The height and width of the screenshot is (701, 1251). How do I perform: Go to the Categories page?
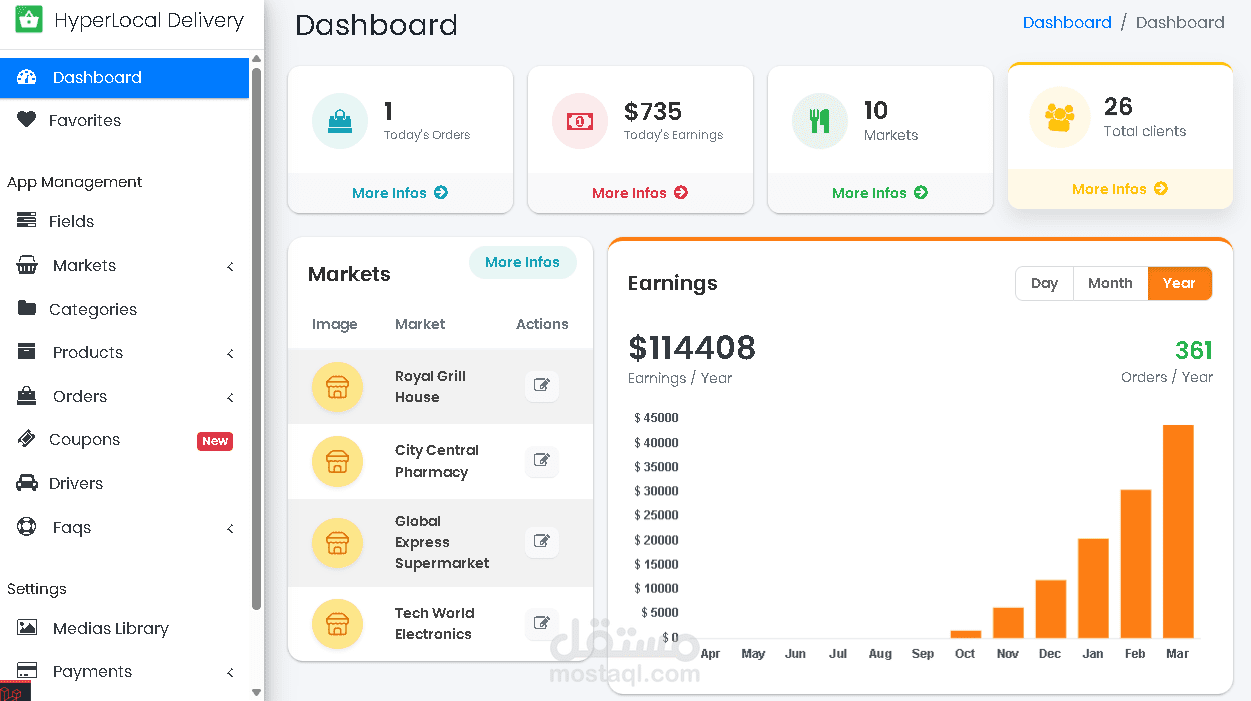(x=124, y=309)
